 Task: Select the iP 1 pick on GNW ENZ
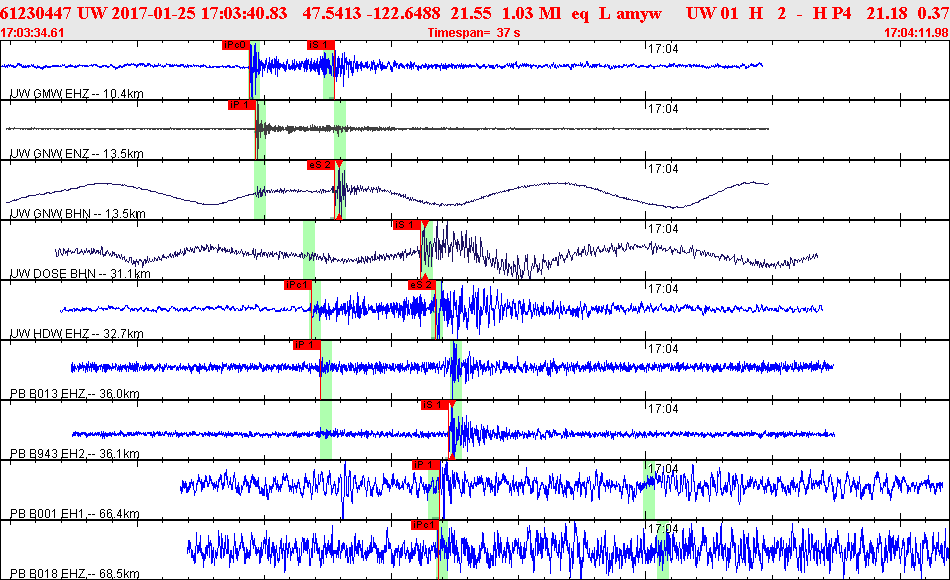coord(242,105)
